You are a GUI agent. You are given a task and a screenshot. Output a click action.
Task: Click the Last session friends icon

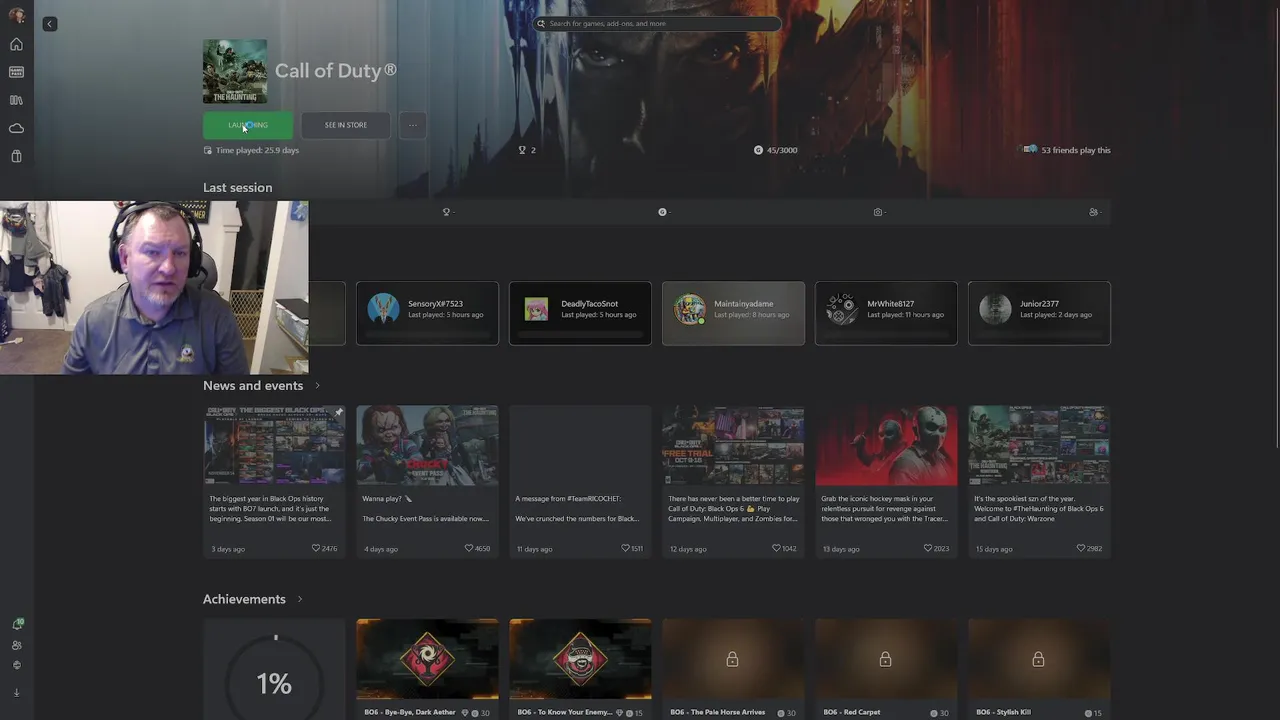(x=1093, y=212)
